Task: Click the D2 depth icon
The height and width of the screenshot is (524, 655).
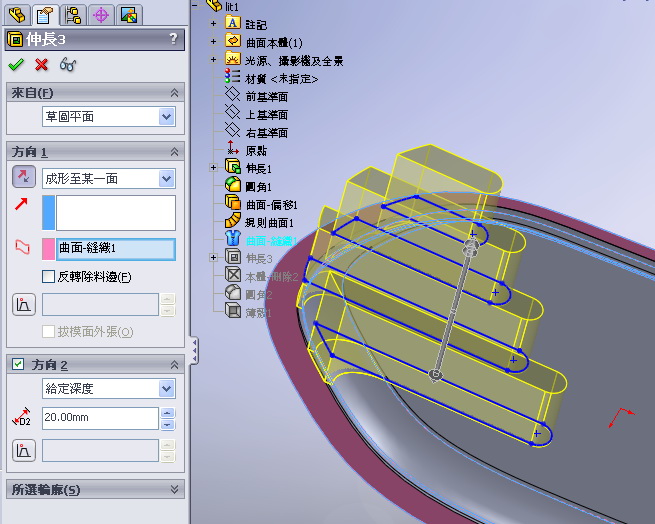Action: (x=22, y=417)
